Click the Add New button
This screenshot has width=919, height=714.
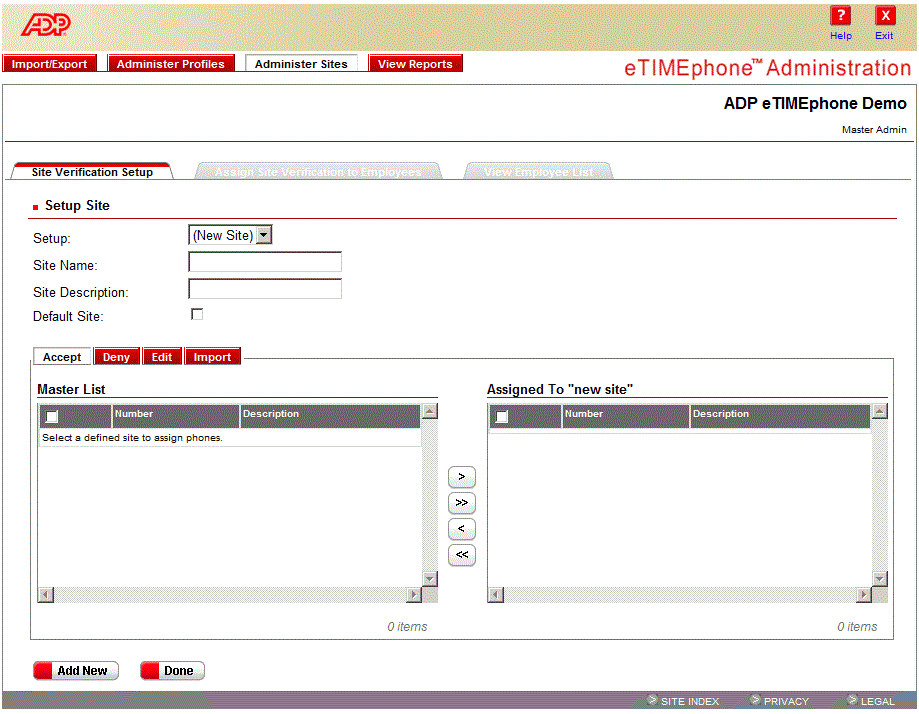point(76,670)
